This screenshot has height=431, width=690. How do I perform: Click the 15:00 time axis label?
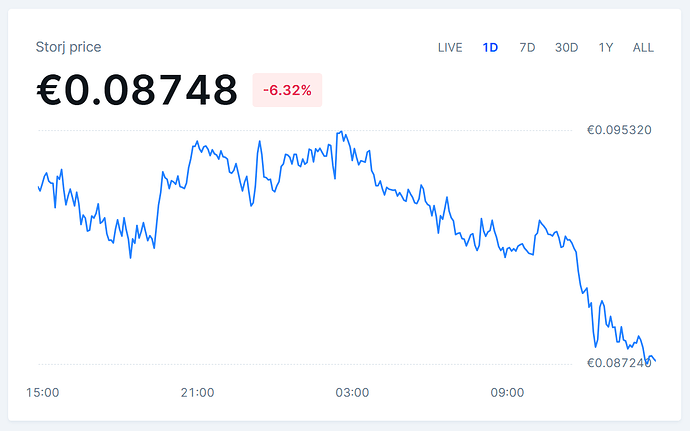(x=42, y=392)
